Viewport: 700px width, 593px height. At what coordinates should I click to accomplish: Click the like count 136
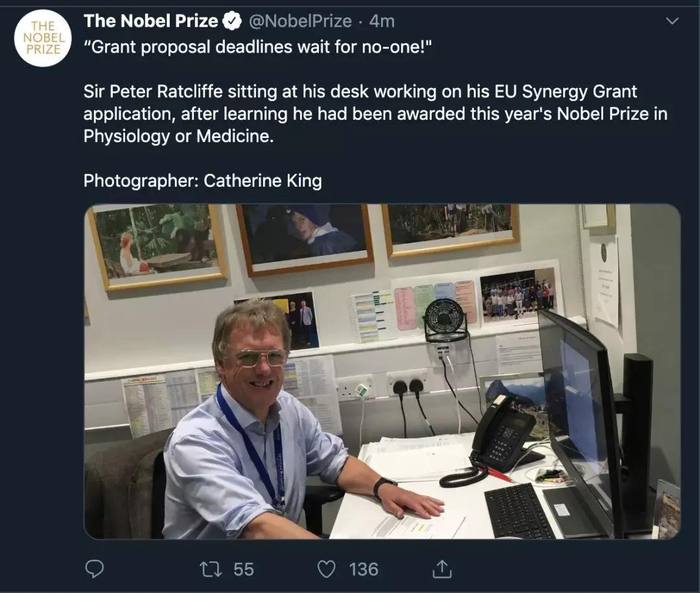(363, 569)
